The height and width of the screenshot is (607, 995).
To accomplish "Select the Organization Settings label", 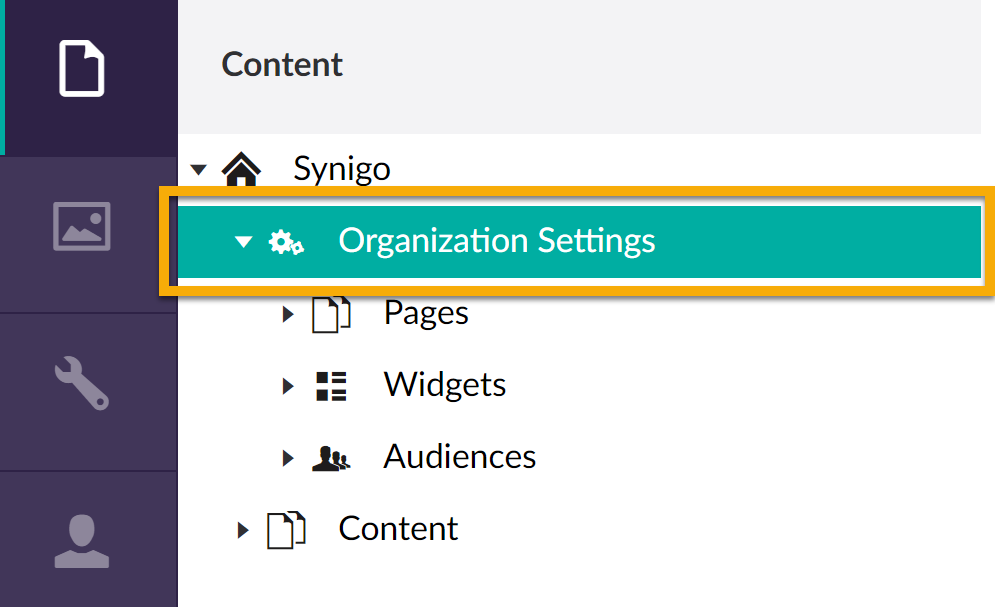I will point(497,241).
